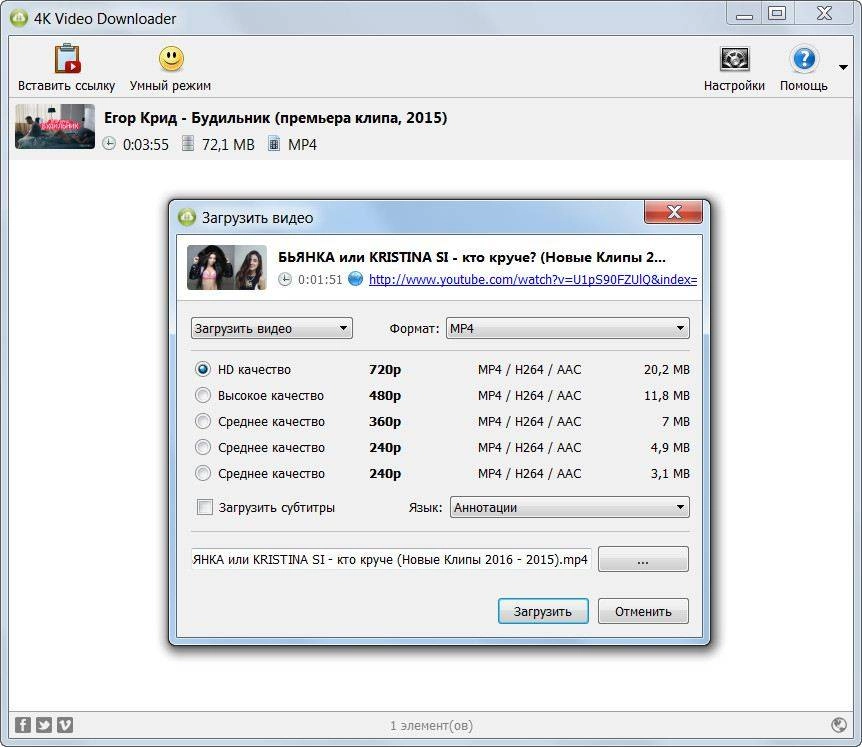The width and height of the screenshot is (862, 747).
Task: Click the clock icon beside 0:01:51
Action: tap(285, 279)
